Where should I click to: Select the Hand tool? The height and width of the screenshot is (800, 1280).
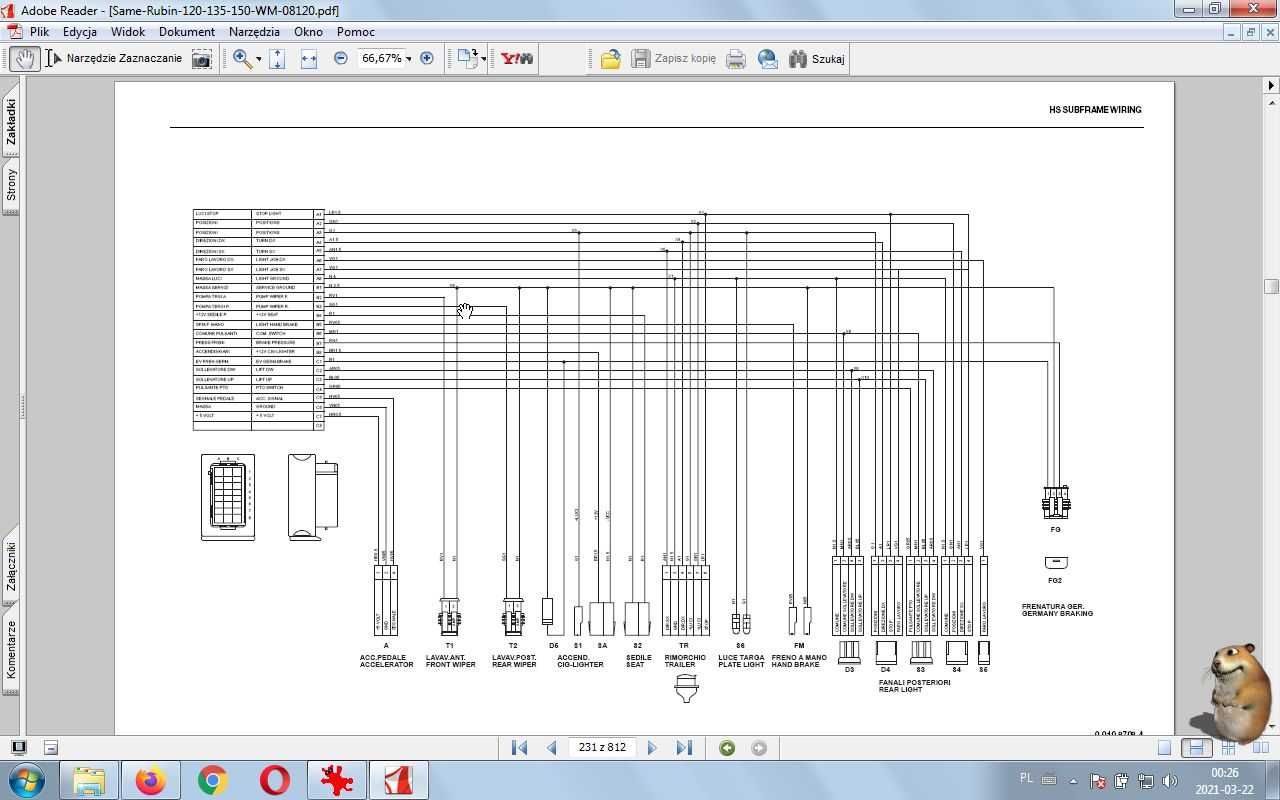[x=24, y=59]
